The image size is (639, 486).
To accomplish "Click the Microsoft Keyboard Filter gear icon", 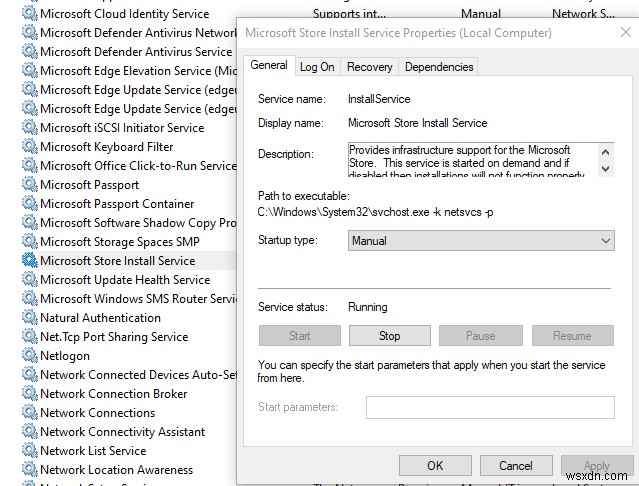I will [29, 147].
